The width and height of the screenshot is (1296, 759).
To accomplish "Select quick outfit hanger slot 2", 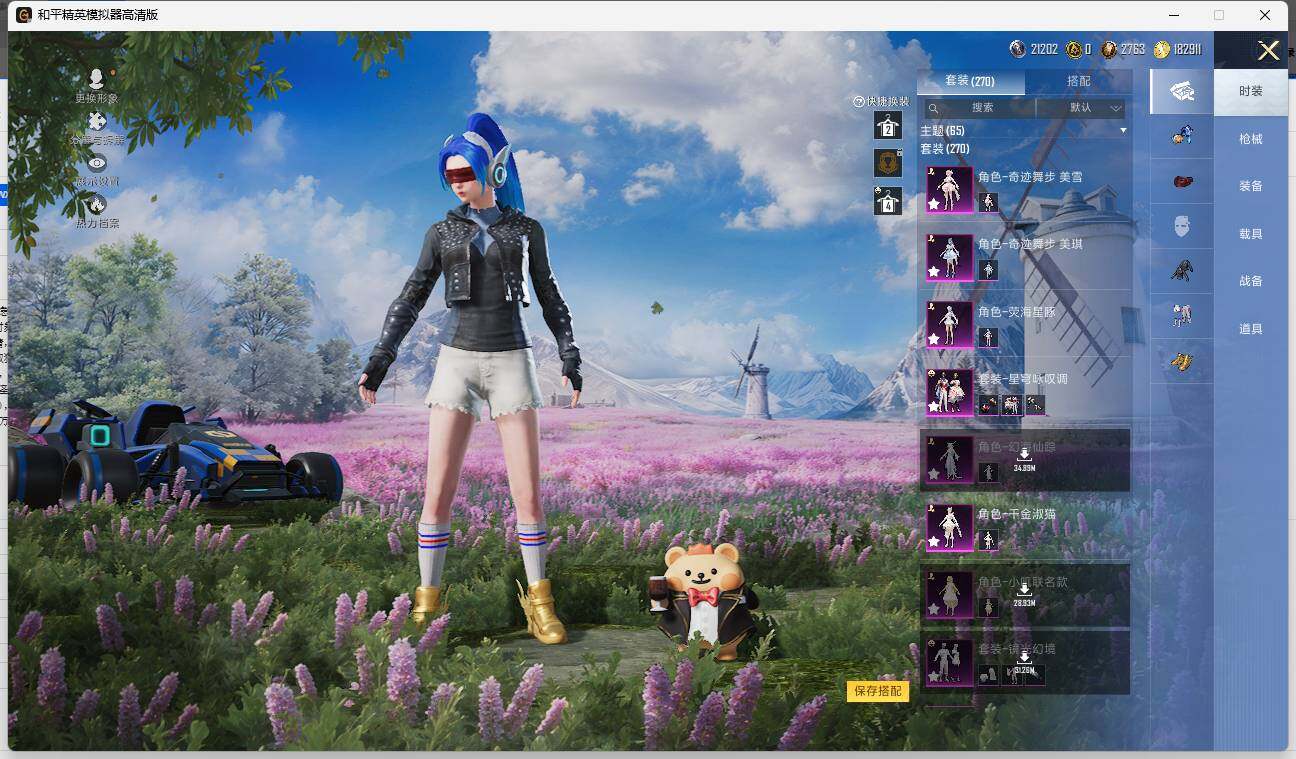I will [888, 125].
